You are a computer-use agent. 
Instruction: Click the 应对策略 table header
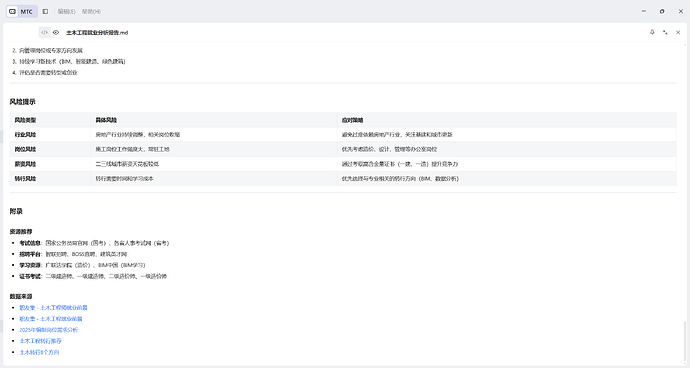[x=506, y=120]
